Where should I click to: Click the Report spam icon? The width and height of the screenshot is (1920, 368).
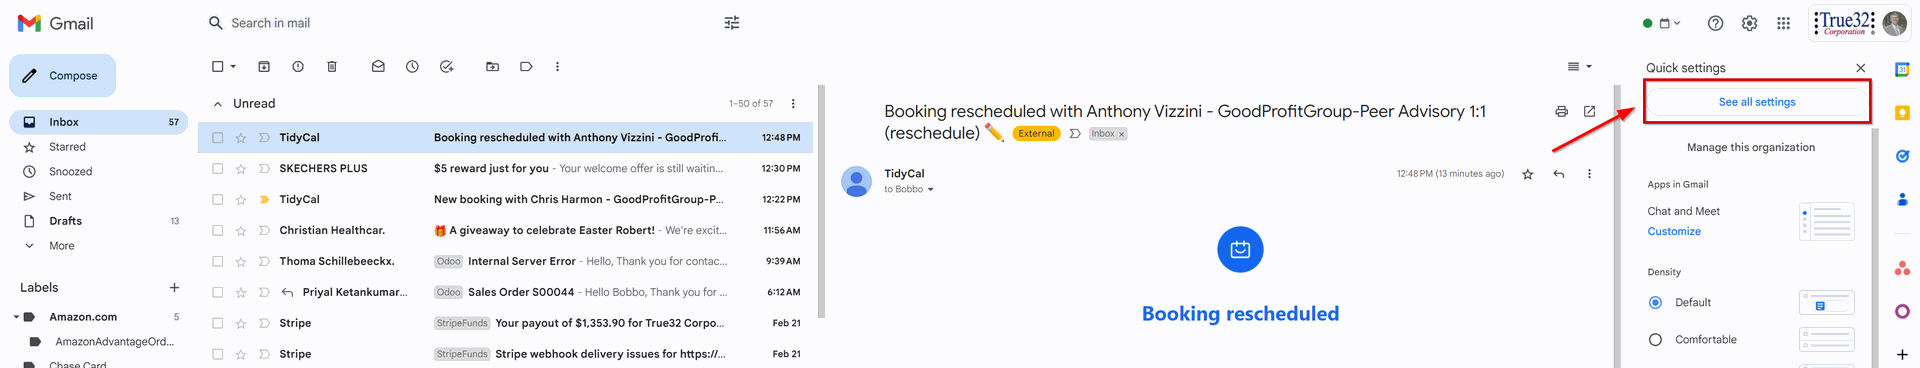point(298,67)
